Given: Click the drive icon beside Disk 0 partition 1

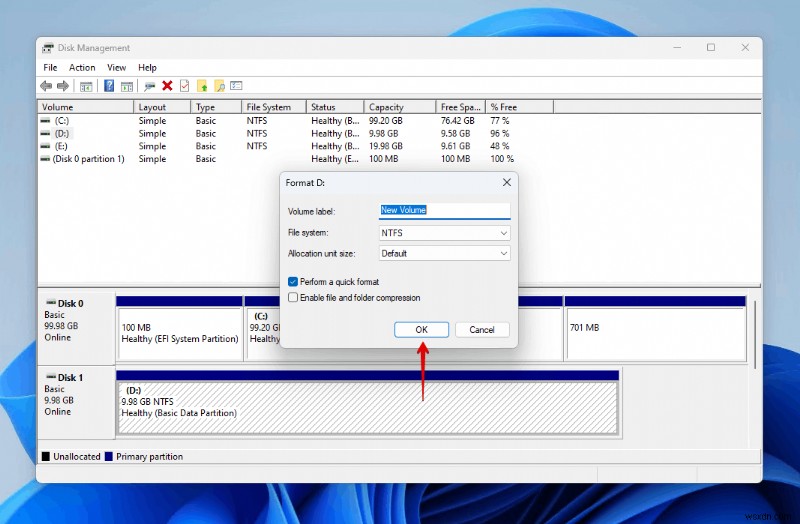Looking at the screenshot, I should pyautogui.click(x=45, y=159).
